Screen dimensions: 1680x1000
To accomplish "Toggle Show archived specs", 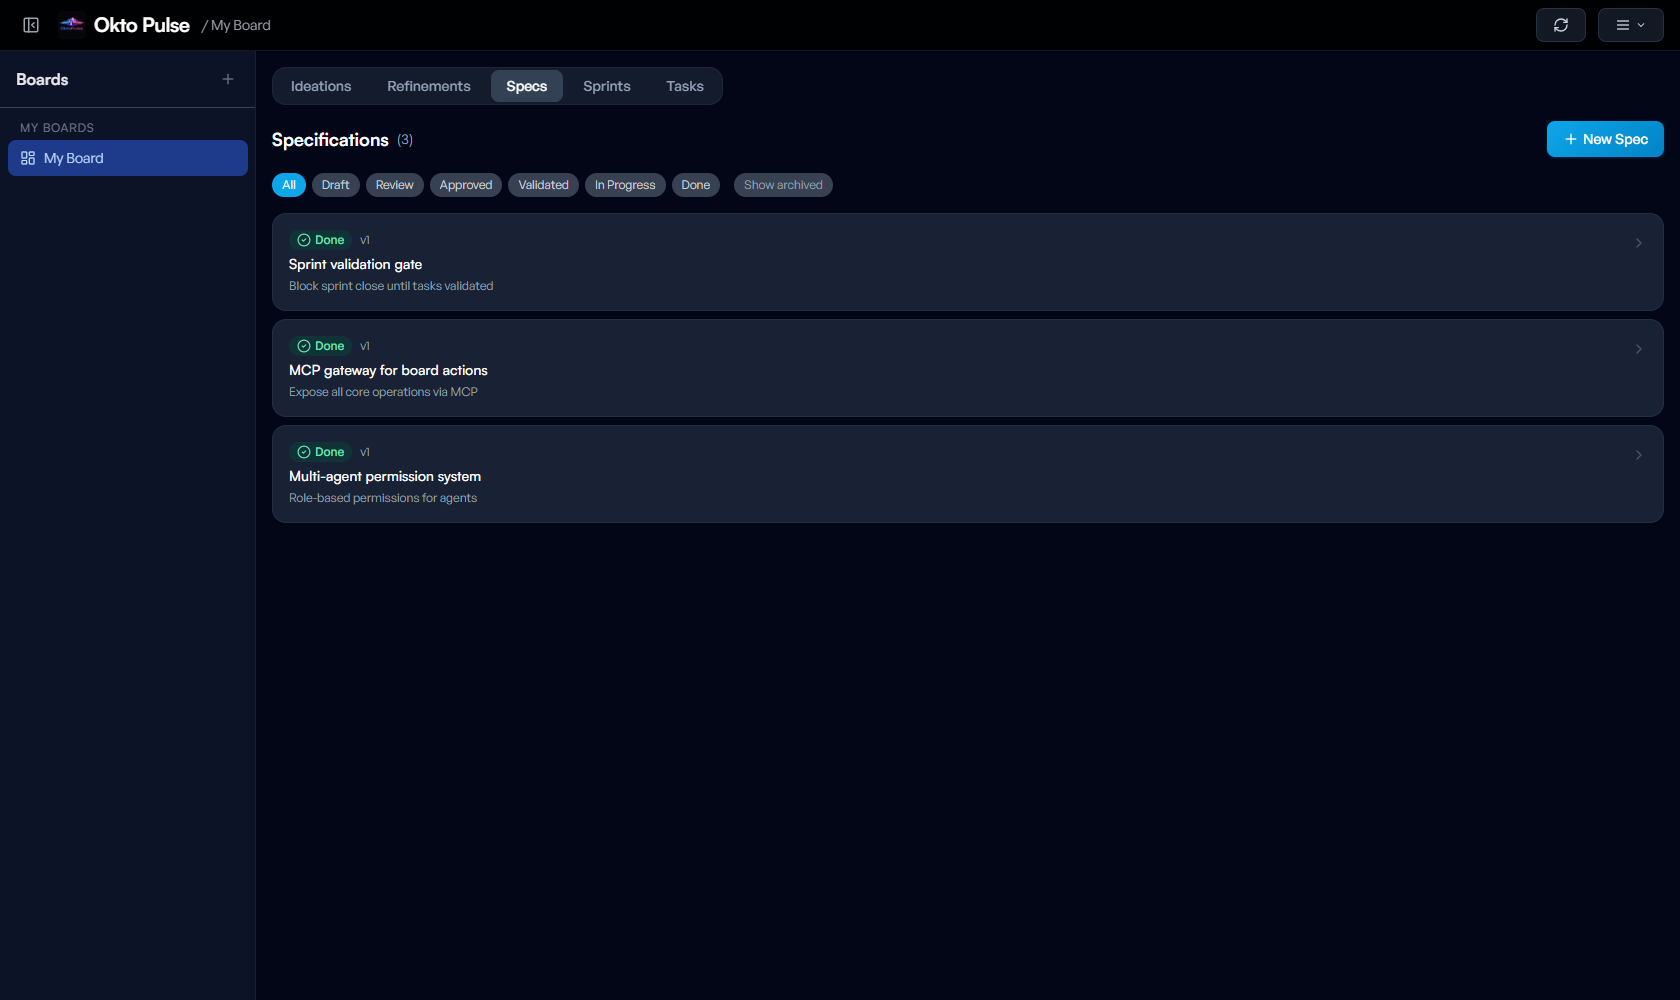I will [783, 185].
